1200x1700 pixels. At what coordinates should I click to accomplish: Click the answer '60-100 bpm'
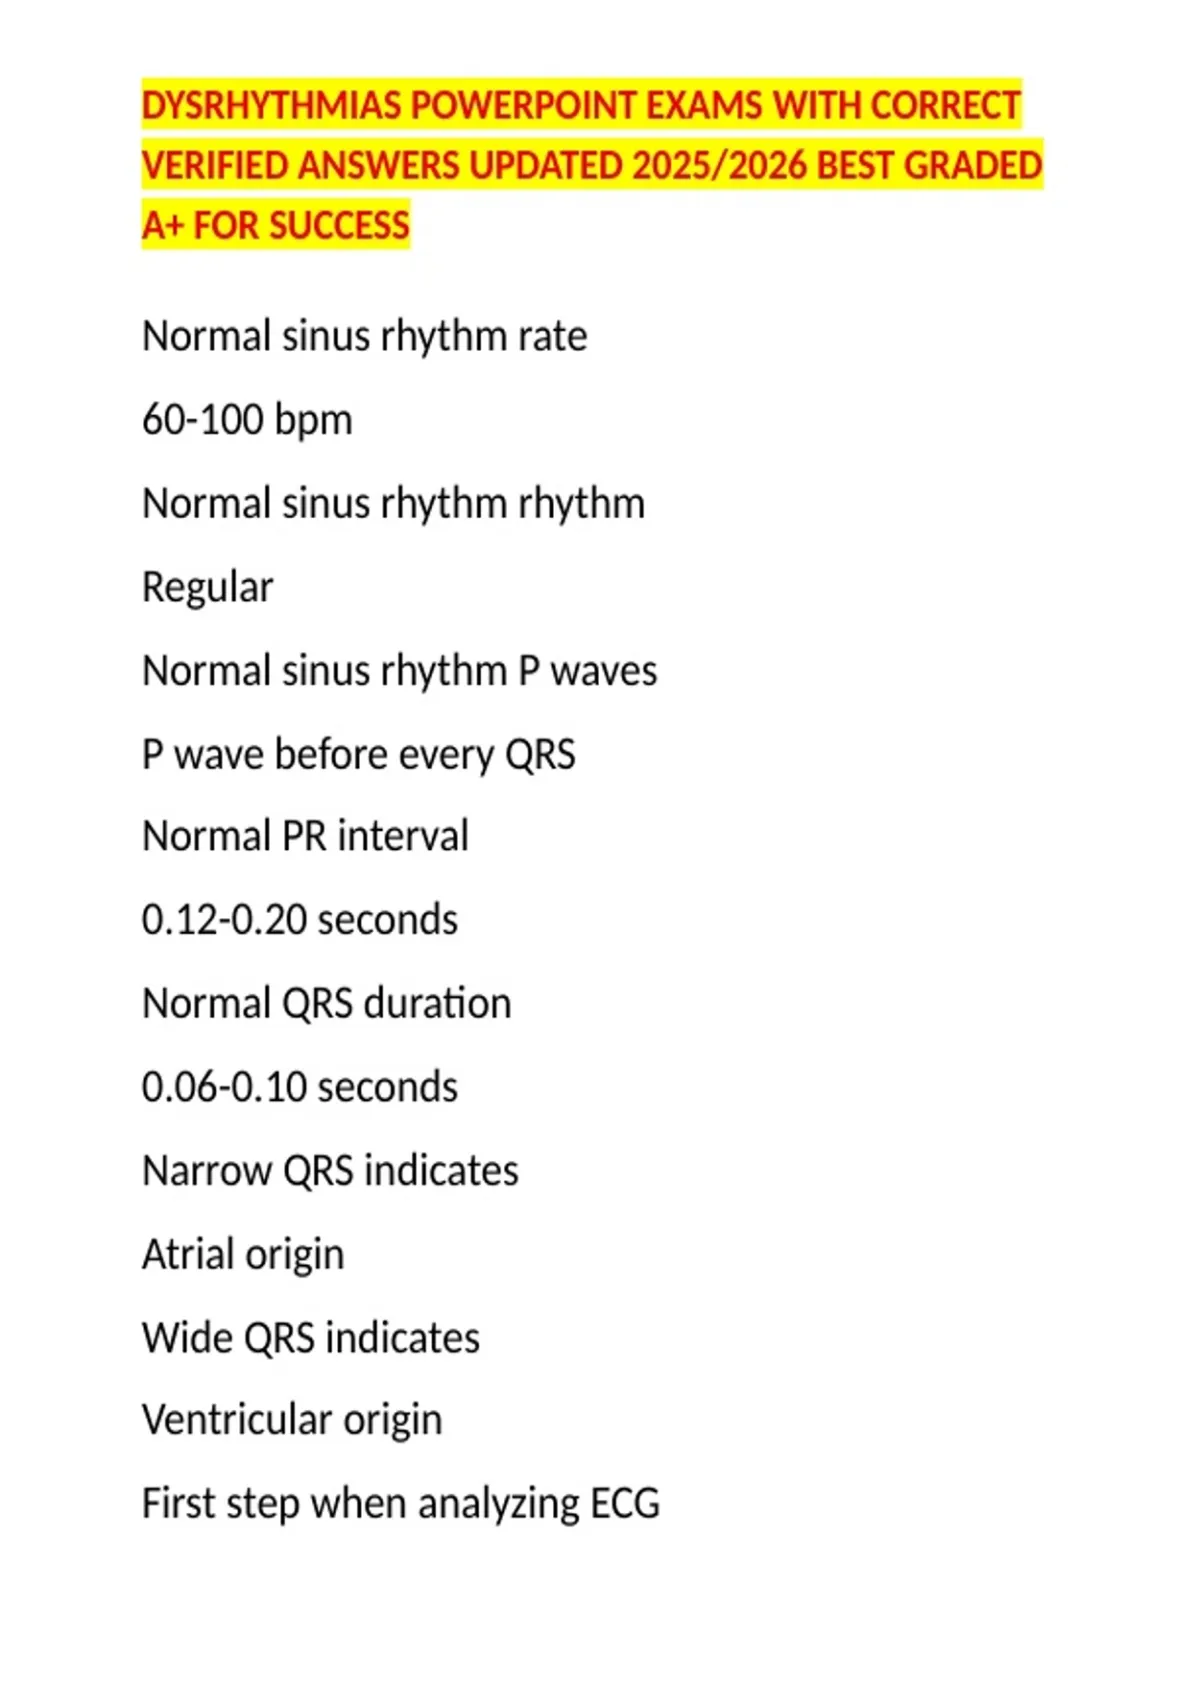(247, 420)
